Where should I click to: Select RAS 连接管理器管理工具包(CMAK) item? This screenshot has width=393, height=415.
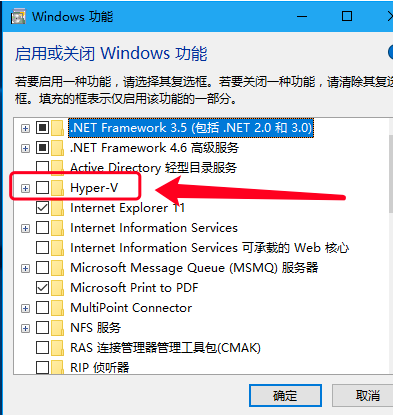(165, 348)
